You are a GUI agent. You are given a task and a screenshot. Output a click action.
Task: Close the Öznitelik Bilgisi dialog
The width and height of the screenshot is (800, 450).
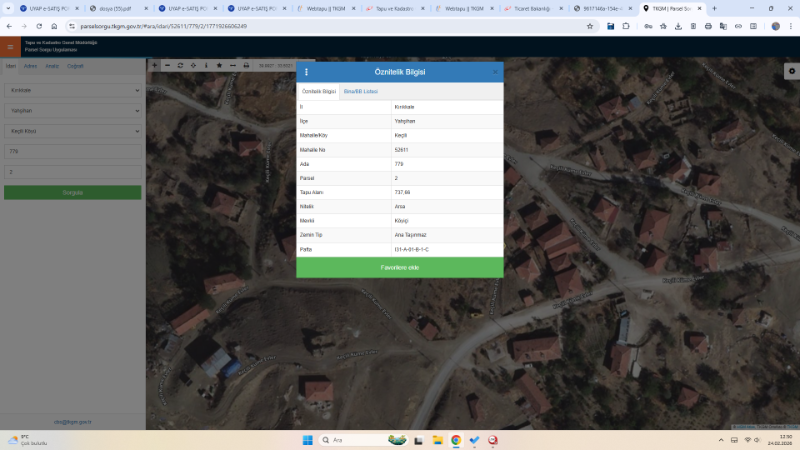pos(495,72)
